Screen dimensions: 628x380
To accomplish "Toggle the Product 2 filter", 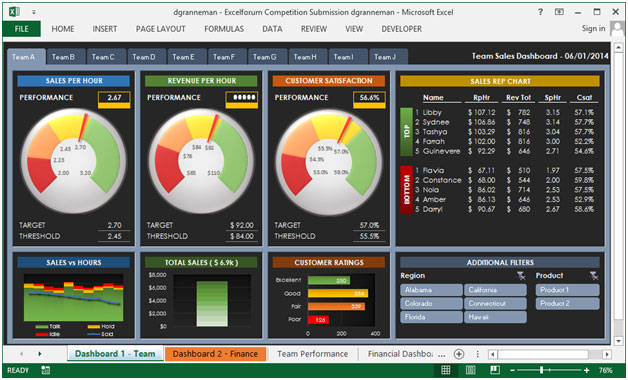I will [568, 304].
